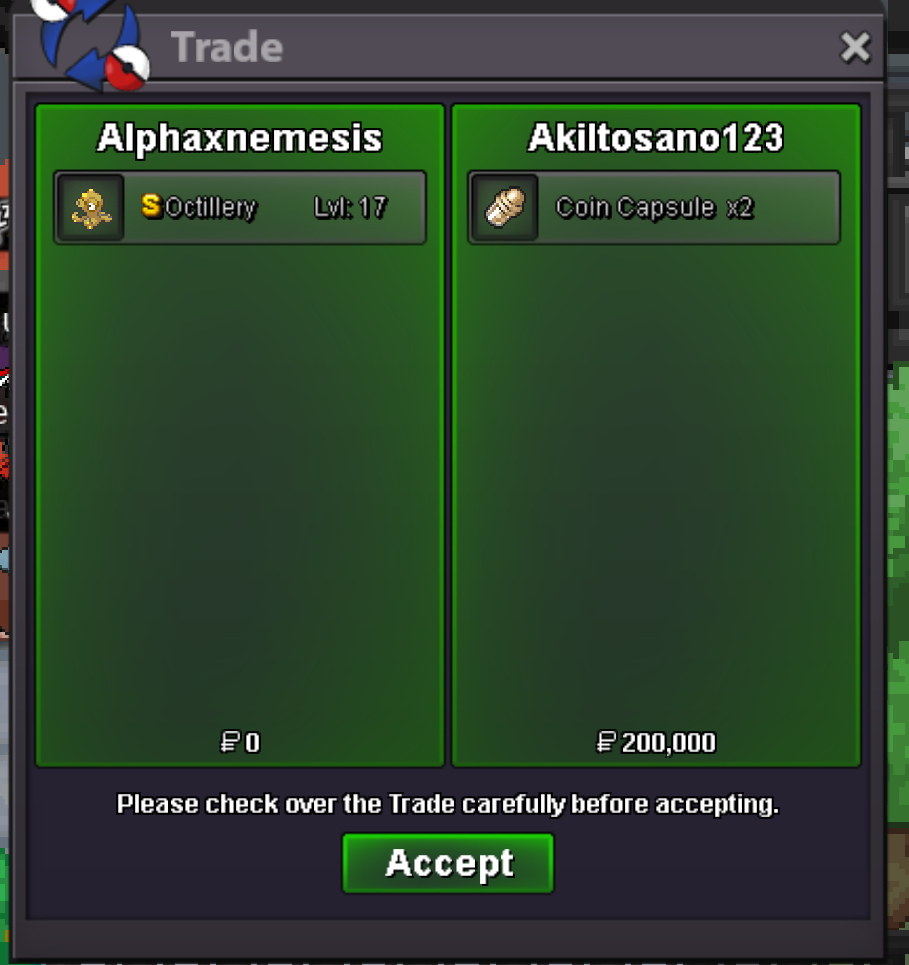The image size is (909, 965).
Task: Click Akiltosano123's 200,000 money offer
Action: (668, 743)
